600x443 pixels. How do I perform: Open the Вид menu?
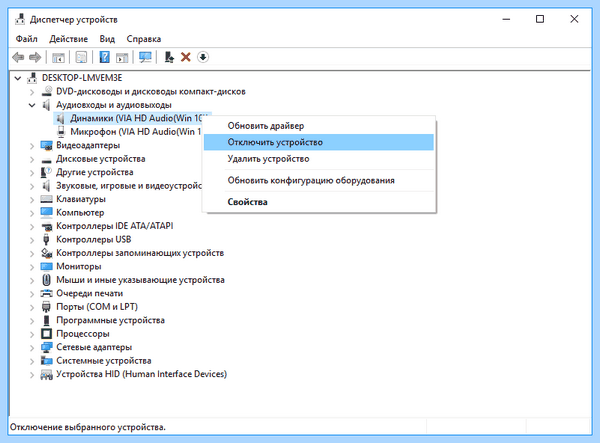(x=107, y=39)
